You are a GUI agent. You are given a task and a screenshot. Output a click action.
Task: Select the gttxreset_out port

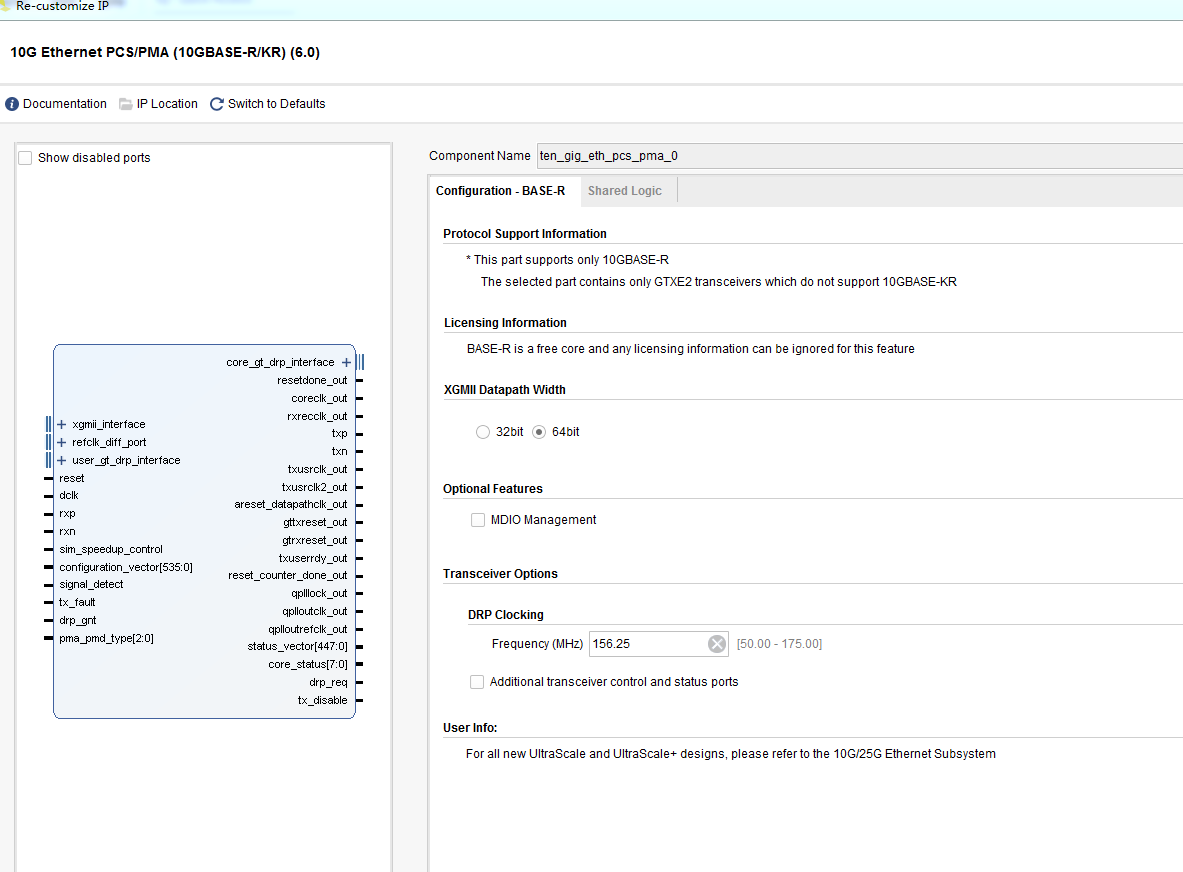tap(315, 523)
